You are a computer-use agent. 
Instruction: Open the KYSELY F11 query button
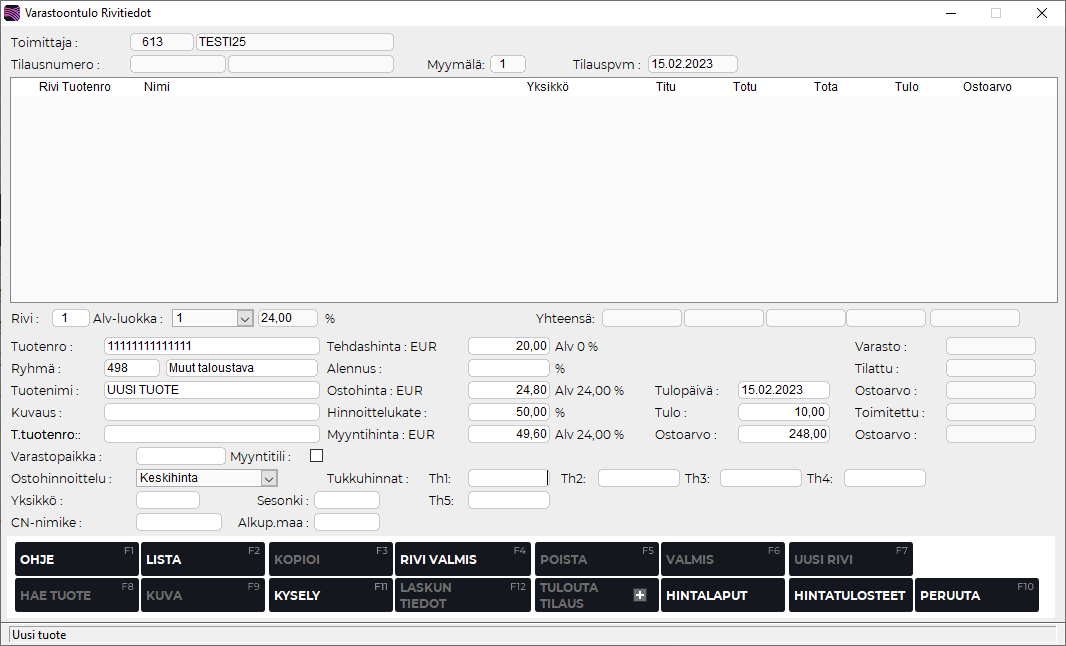329,595
